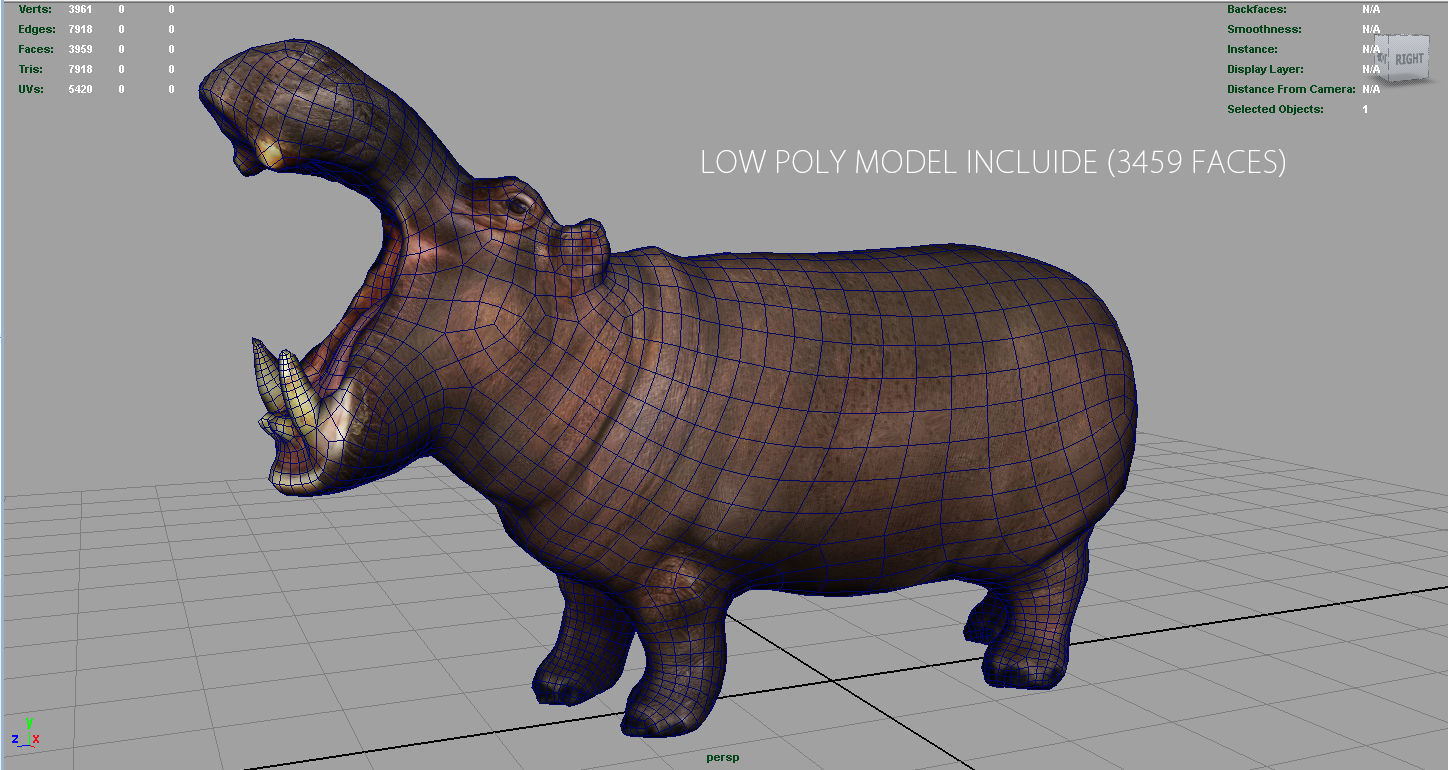Click the Selected Objects HUD label
This screenshot has width=1448, height=770.
(x=1275, y=109)
